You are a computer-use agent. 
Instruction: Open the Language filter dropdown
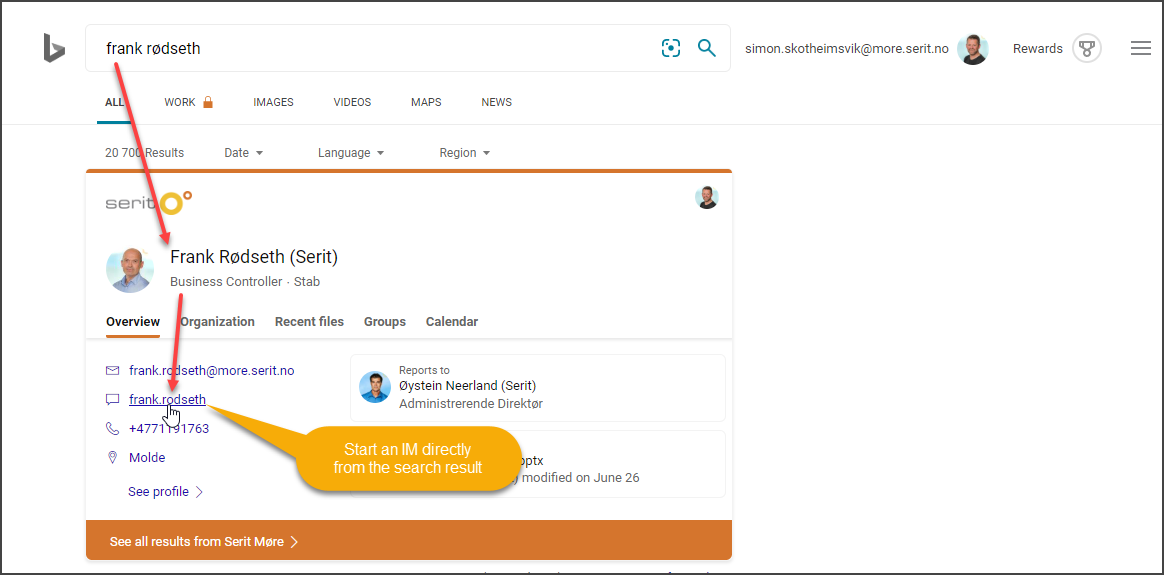tap(351, 153)
